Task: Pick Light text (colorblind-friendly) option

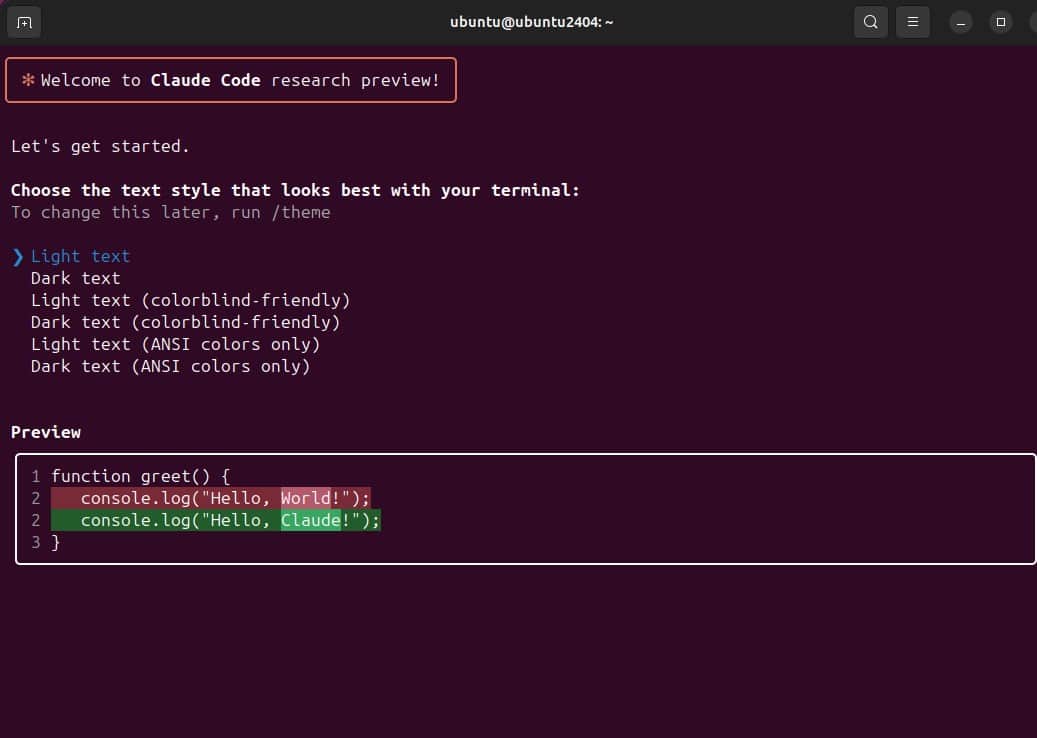Action: coord(190,300)
